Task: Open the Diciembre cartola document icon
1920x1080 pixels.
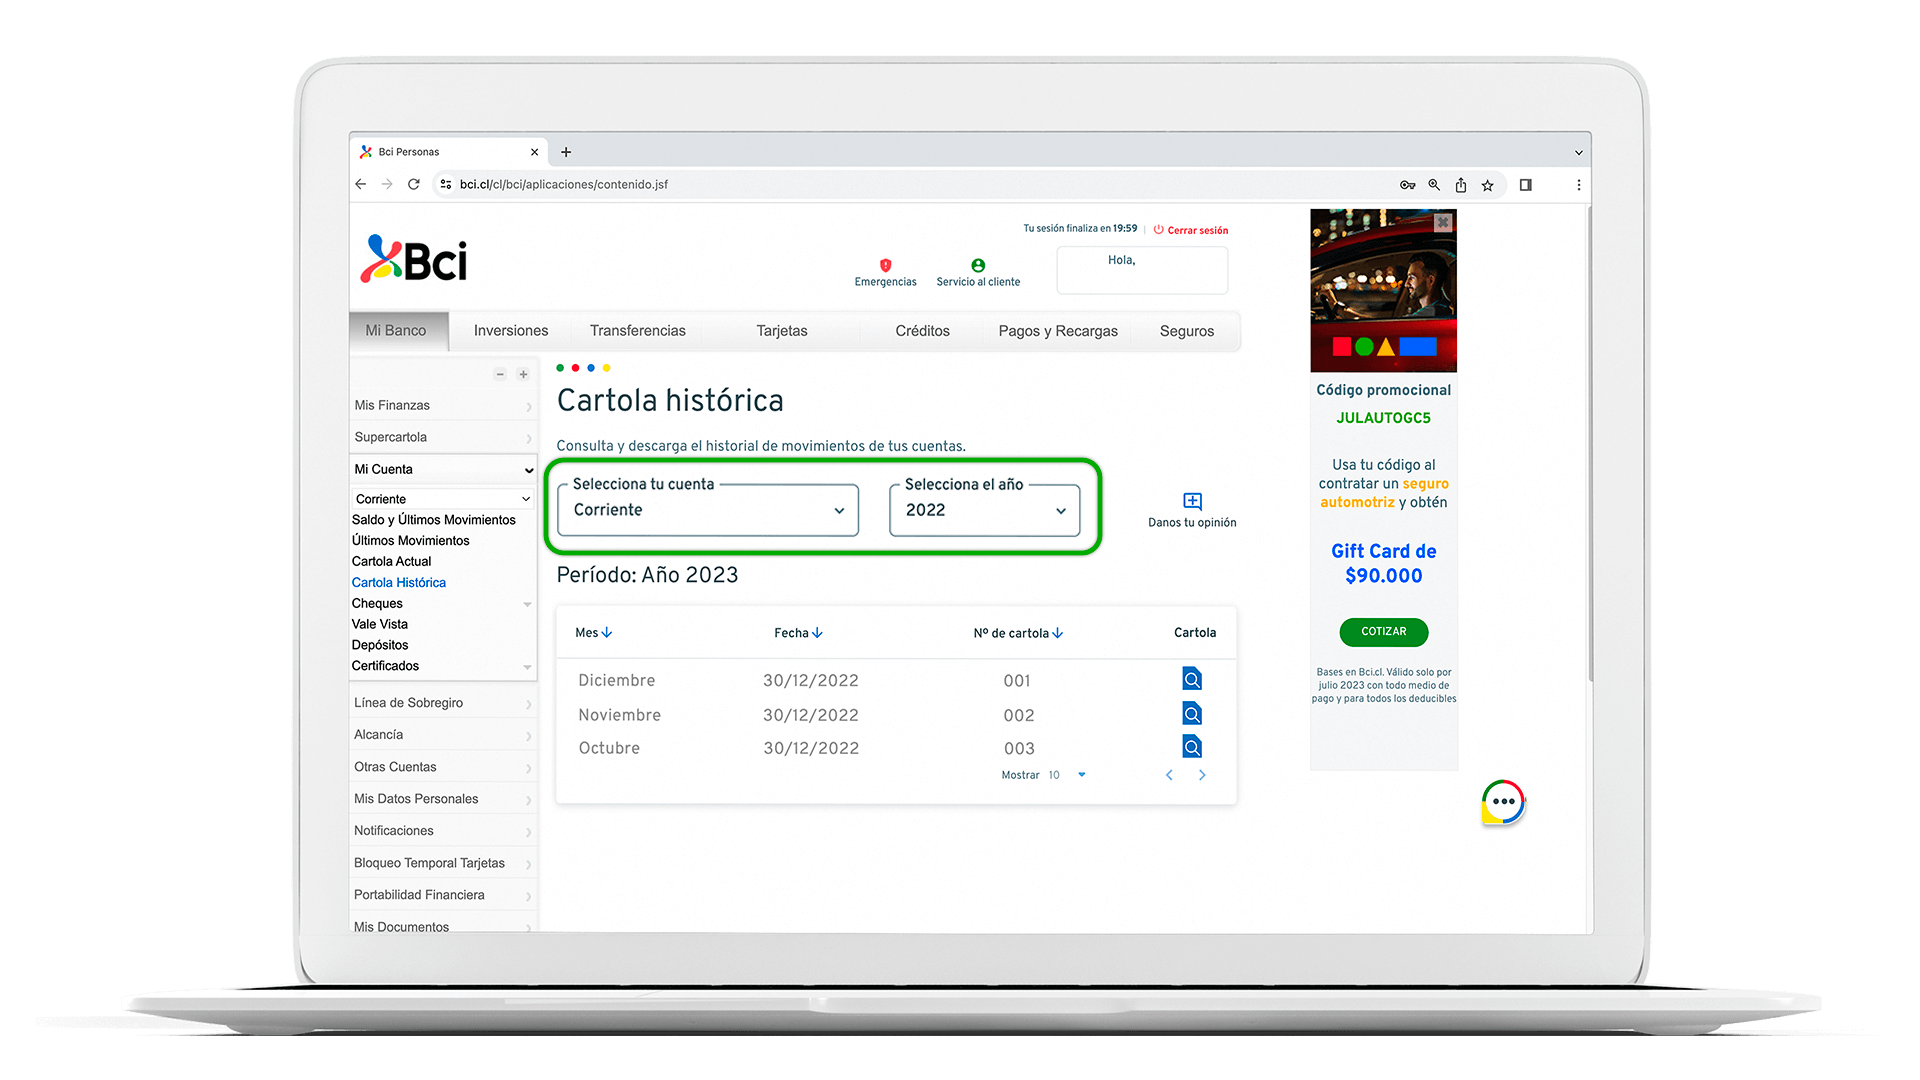Action: [x=1191, y=680]
